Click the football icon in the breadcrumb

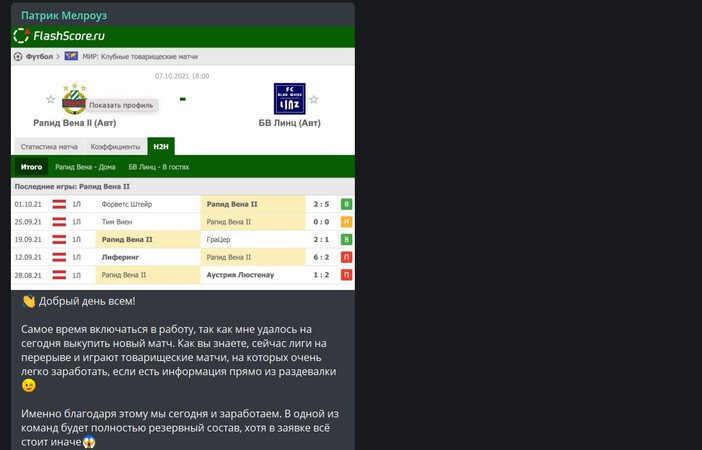tap(17, 56)
